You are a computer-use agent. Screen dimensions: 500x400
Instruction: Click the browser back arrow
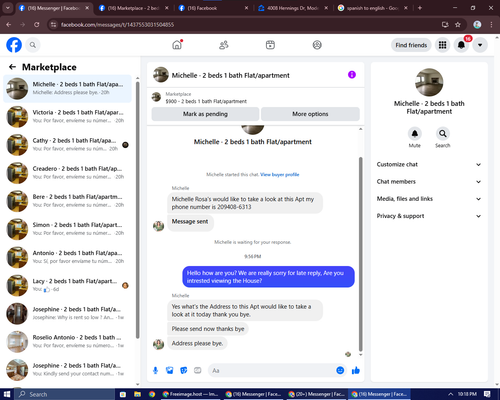(9, 24)
